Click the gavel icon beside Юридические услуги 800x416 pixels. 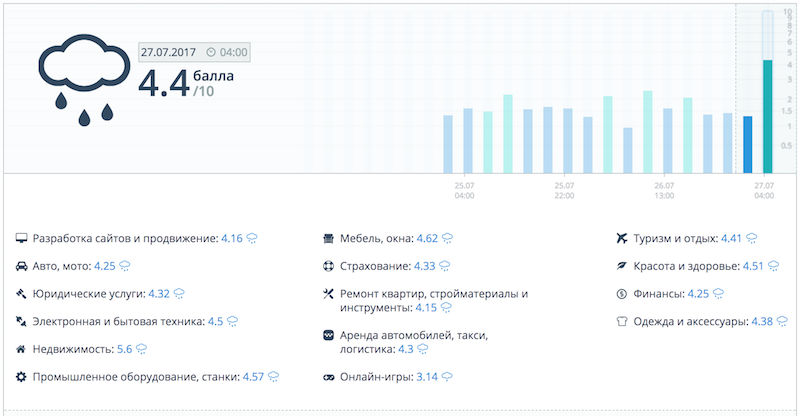tap(22, 294)
